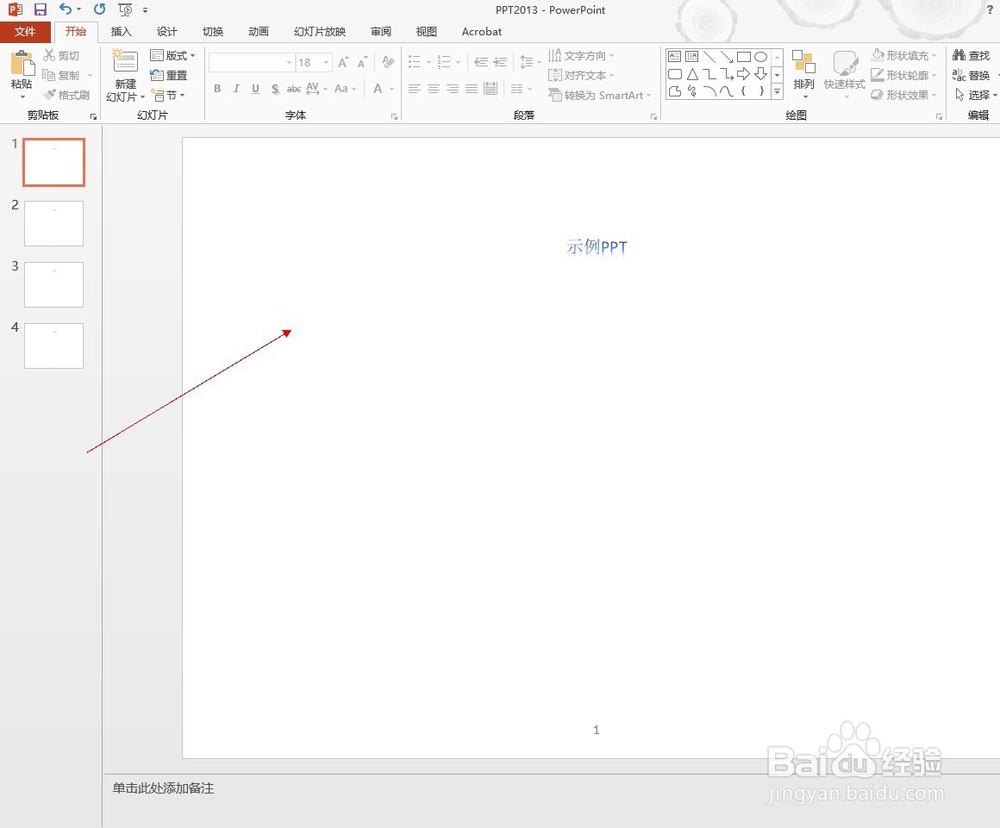This screenshot has width=1000, height=828.
Task: Pick the rectangle shape from gallery
Action: pyautogui.click(x=744, y=56)
